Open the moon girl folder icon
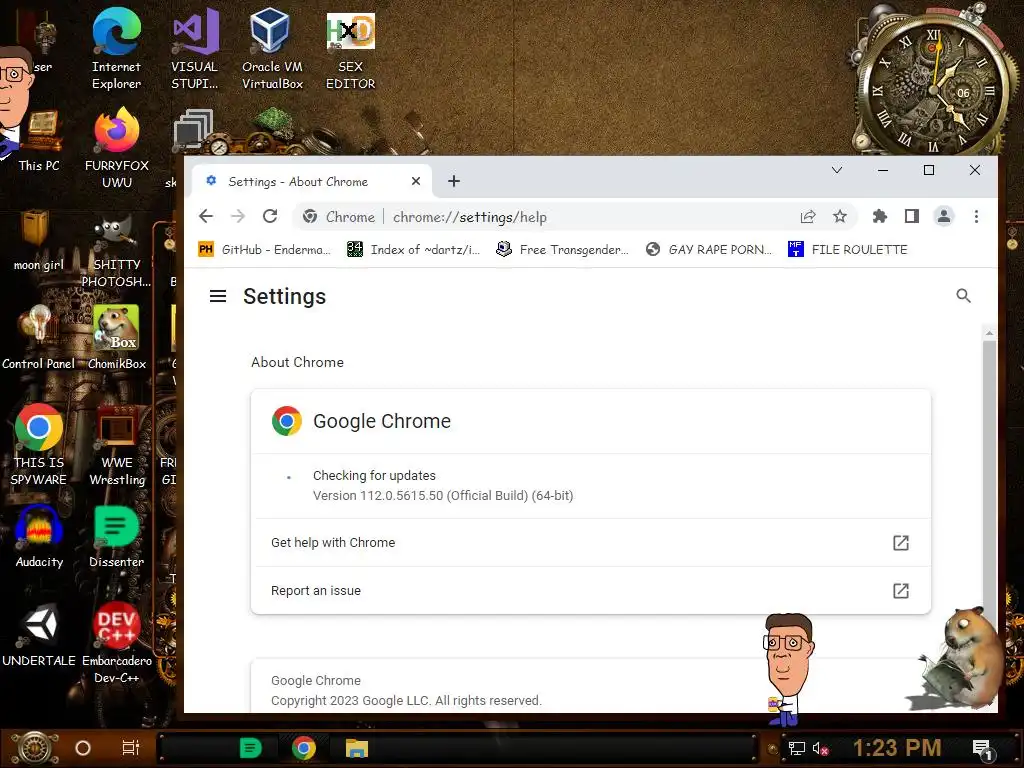 (x=38, y=240)
